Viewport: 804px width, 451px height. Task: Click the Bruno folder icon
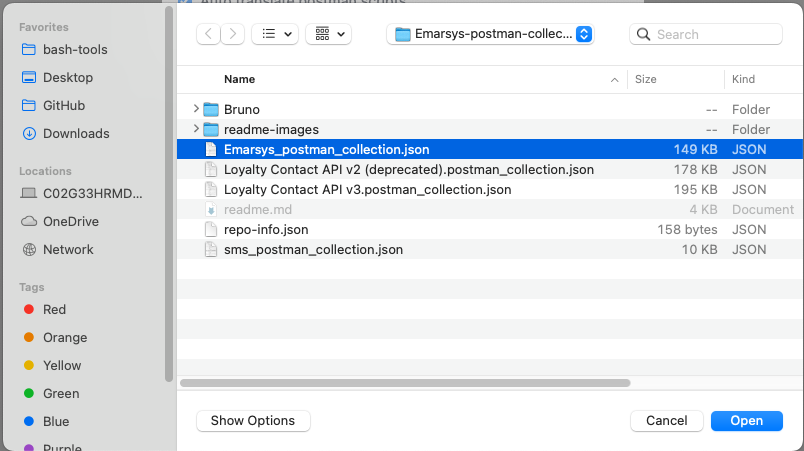pos(211,109)
